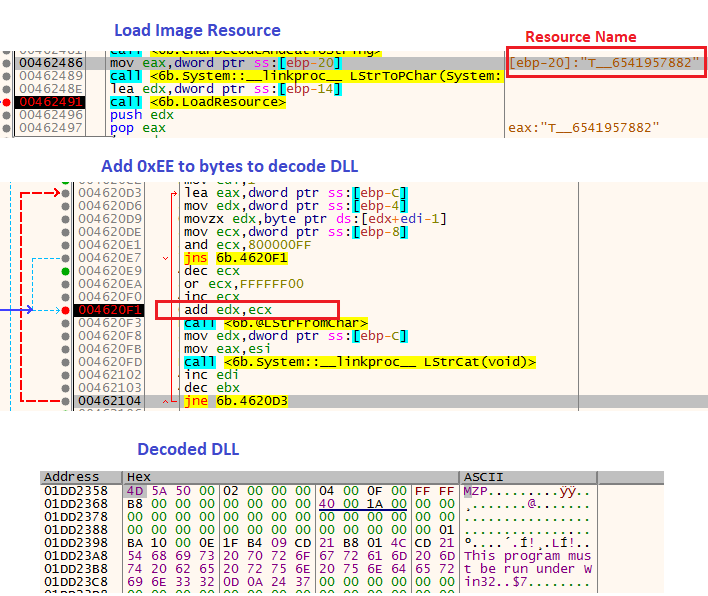The width and height of the screenshot is (708, 596).
Task: Click the lea edx,[ebp-14] instruction
Action: coord(226,89)
